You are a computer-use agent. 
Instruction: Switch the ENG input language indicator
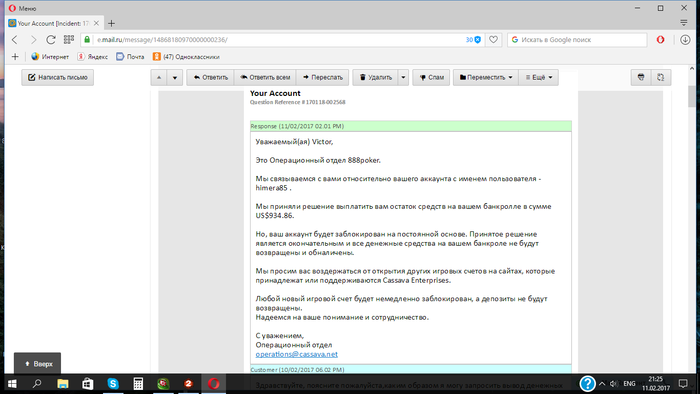629,384
